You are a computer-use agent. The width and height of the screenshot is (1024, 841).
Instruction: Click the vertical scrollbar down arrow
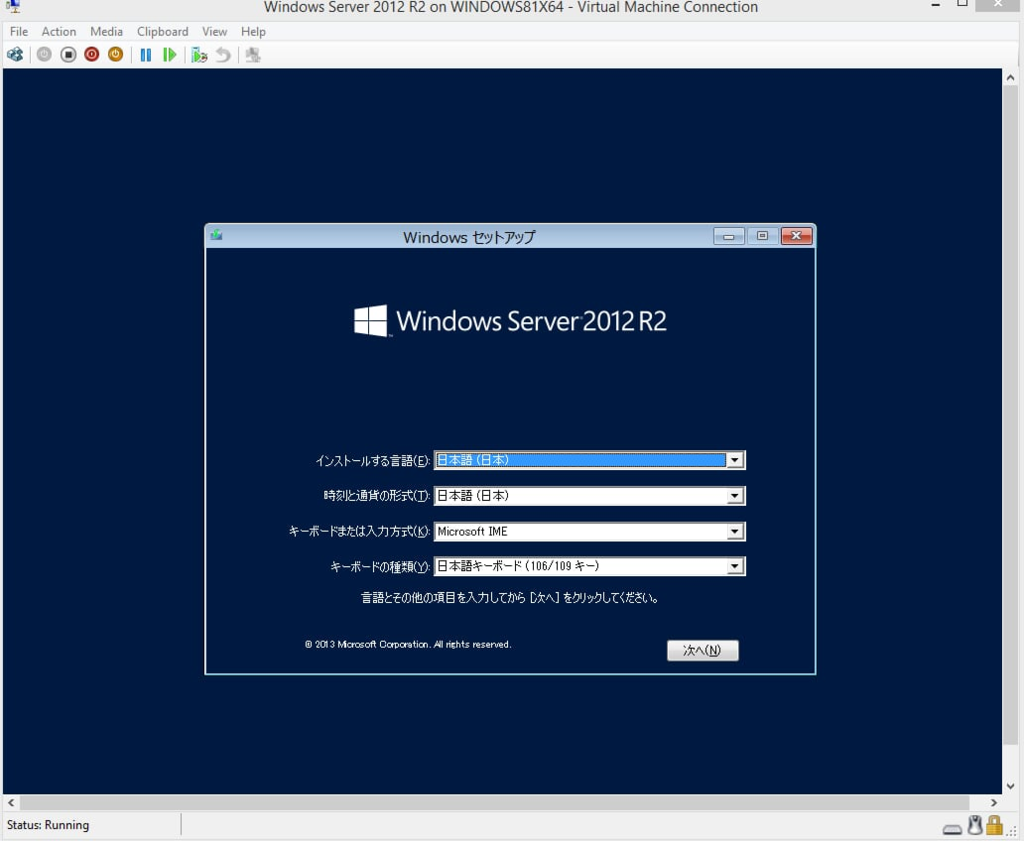pos(1010,786)
